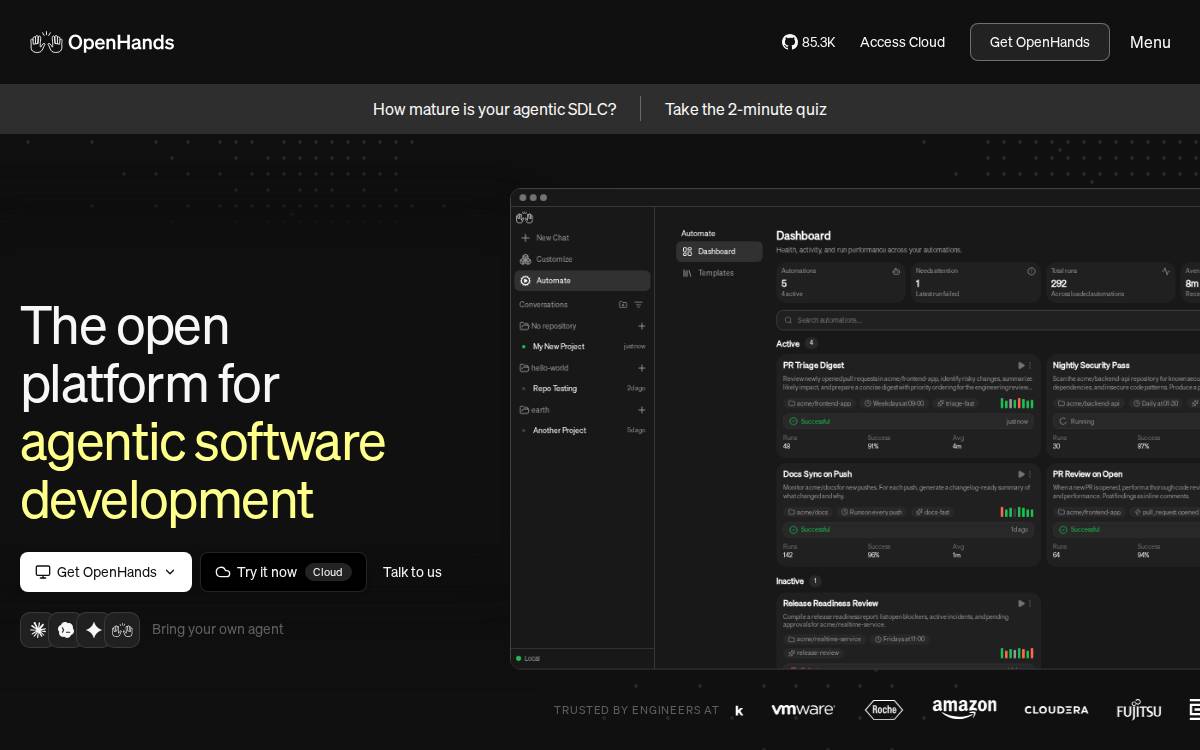This screenshot has width=1200, height=750.
Task: Click the triage-fast tag
Action: tap(956, 404)
